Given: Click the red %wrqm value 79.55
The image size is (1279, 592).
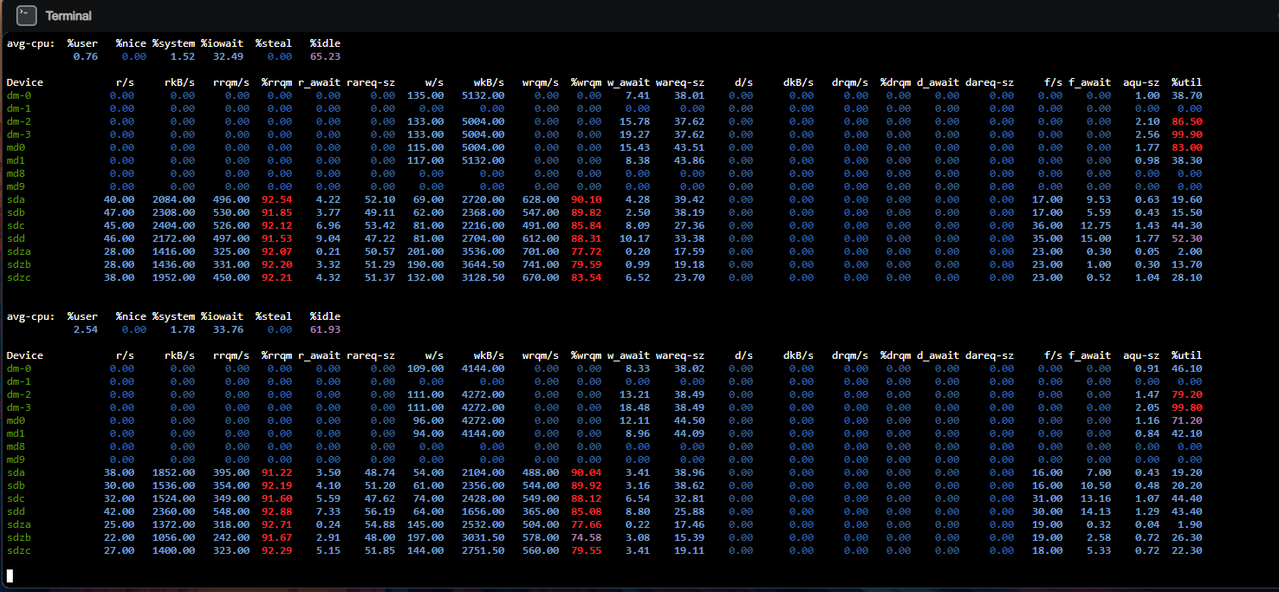Looking at the screenshot, I should (587, 551).
